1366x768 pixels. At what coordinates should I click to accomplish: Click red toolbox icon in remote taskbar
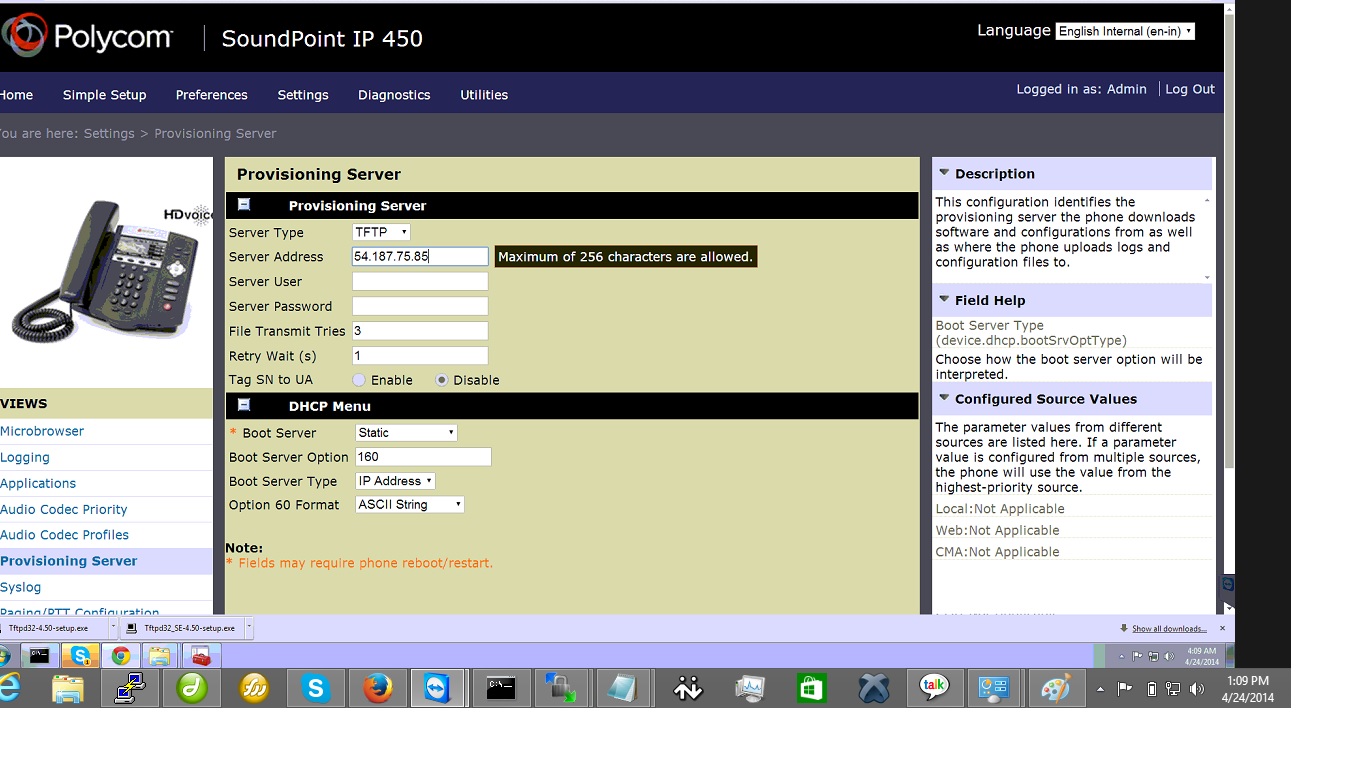click(201, 656)
